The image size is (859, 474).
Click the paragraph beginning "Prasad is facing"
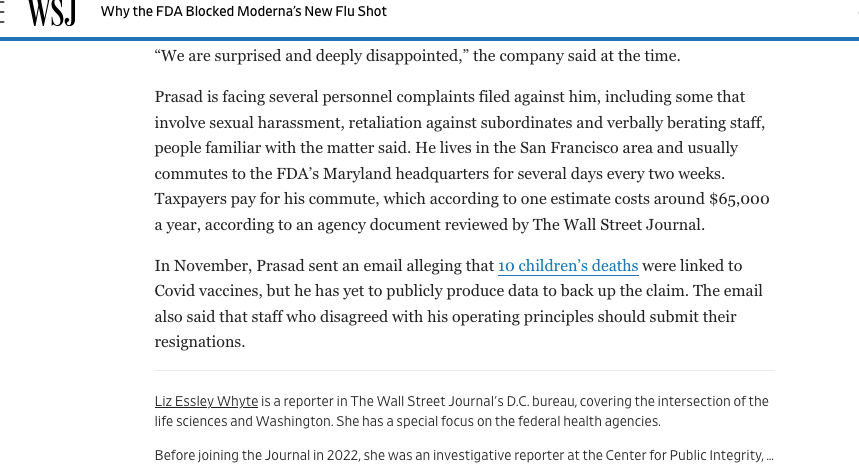(x=460, y=161)
